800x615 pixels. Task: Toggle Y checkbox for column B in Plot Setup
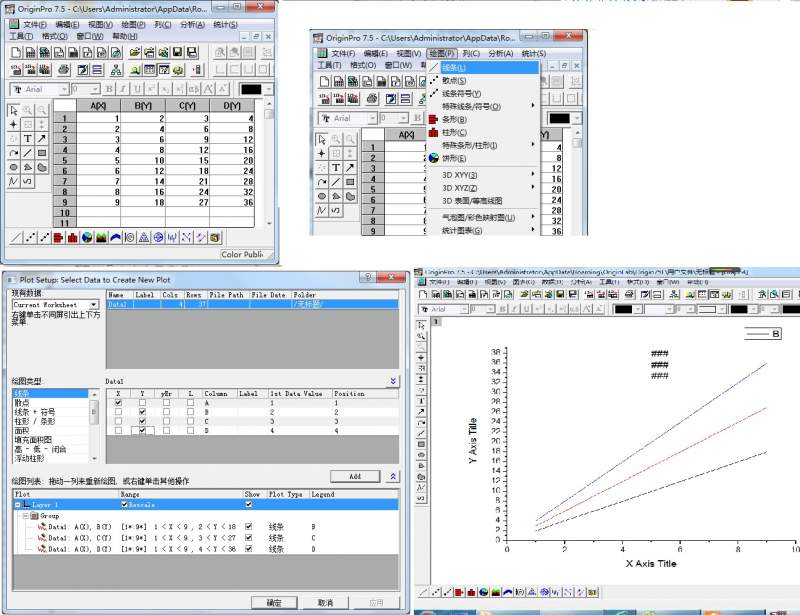pos(142,412)
